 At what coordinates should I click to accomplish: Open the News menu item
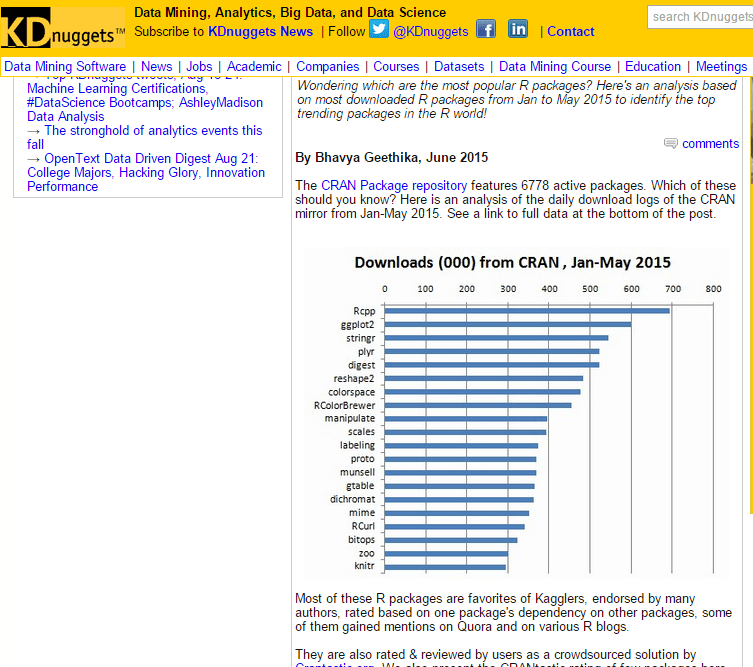(157, 66)
